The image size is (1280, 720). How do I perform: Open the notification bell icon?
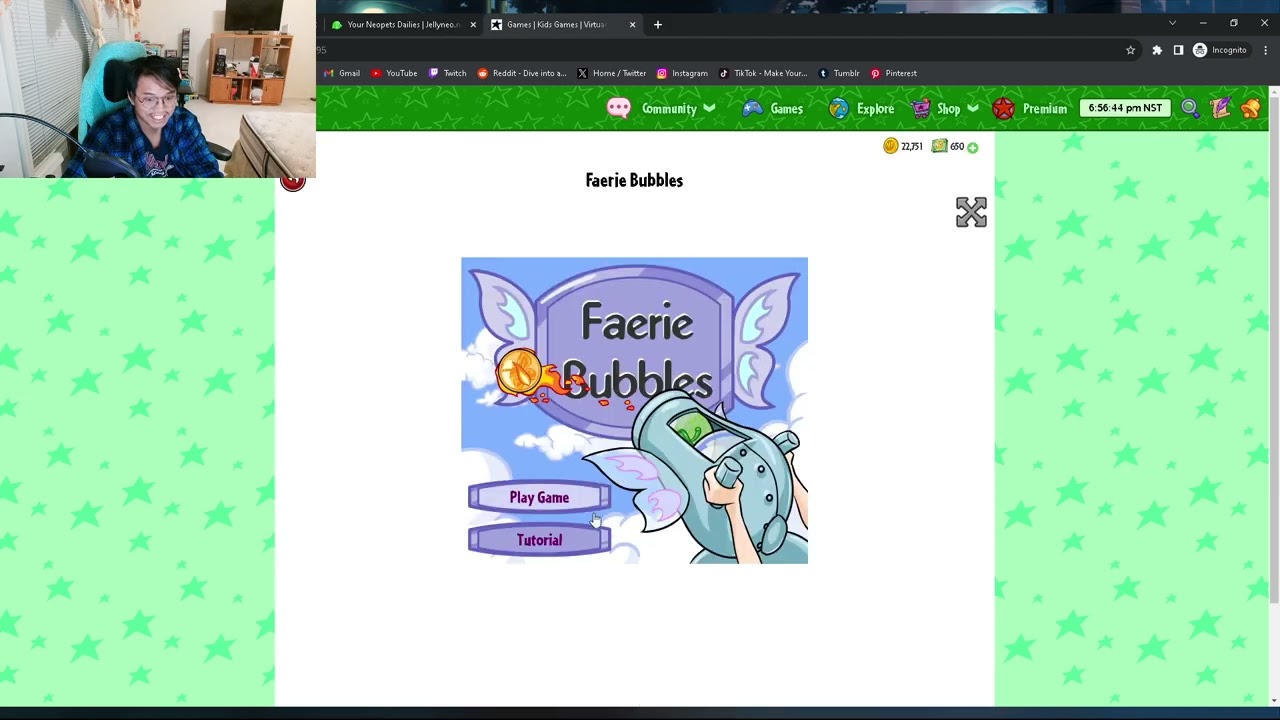tap(1251, 108)
